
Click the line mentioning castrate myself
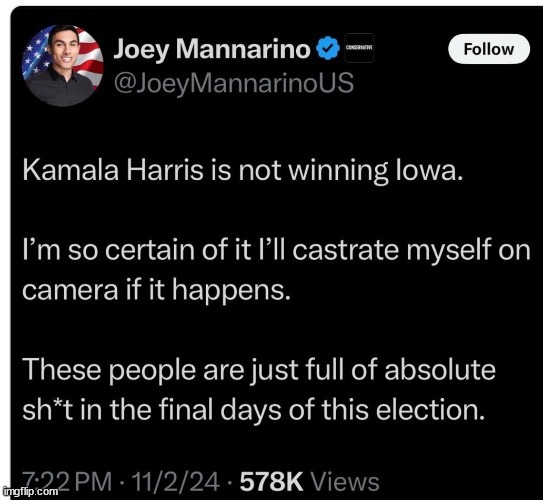pyautogui.click(x=276, y=250)
